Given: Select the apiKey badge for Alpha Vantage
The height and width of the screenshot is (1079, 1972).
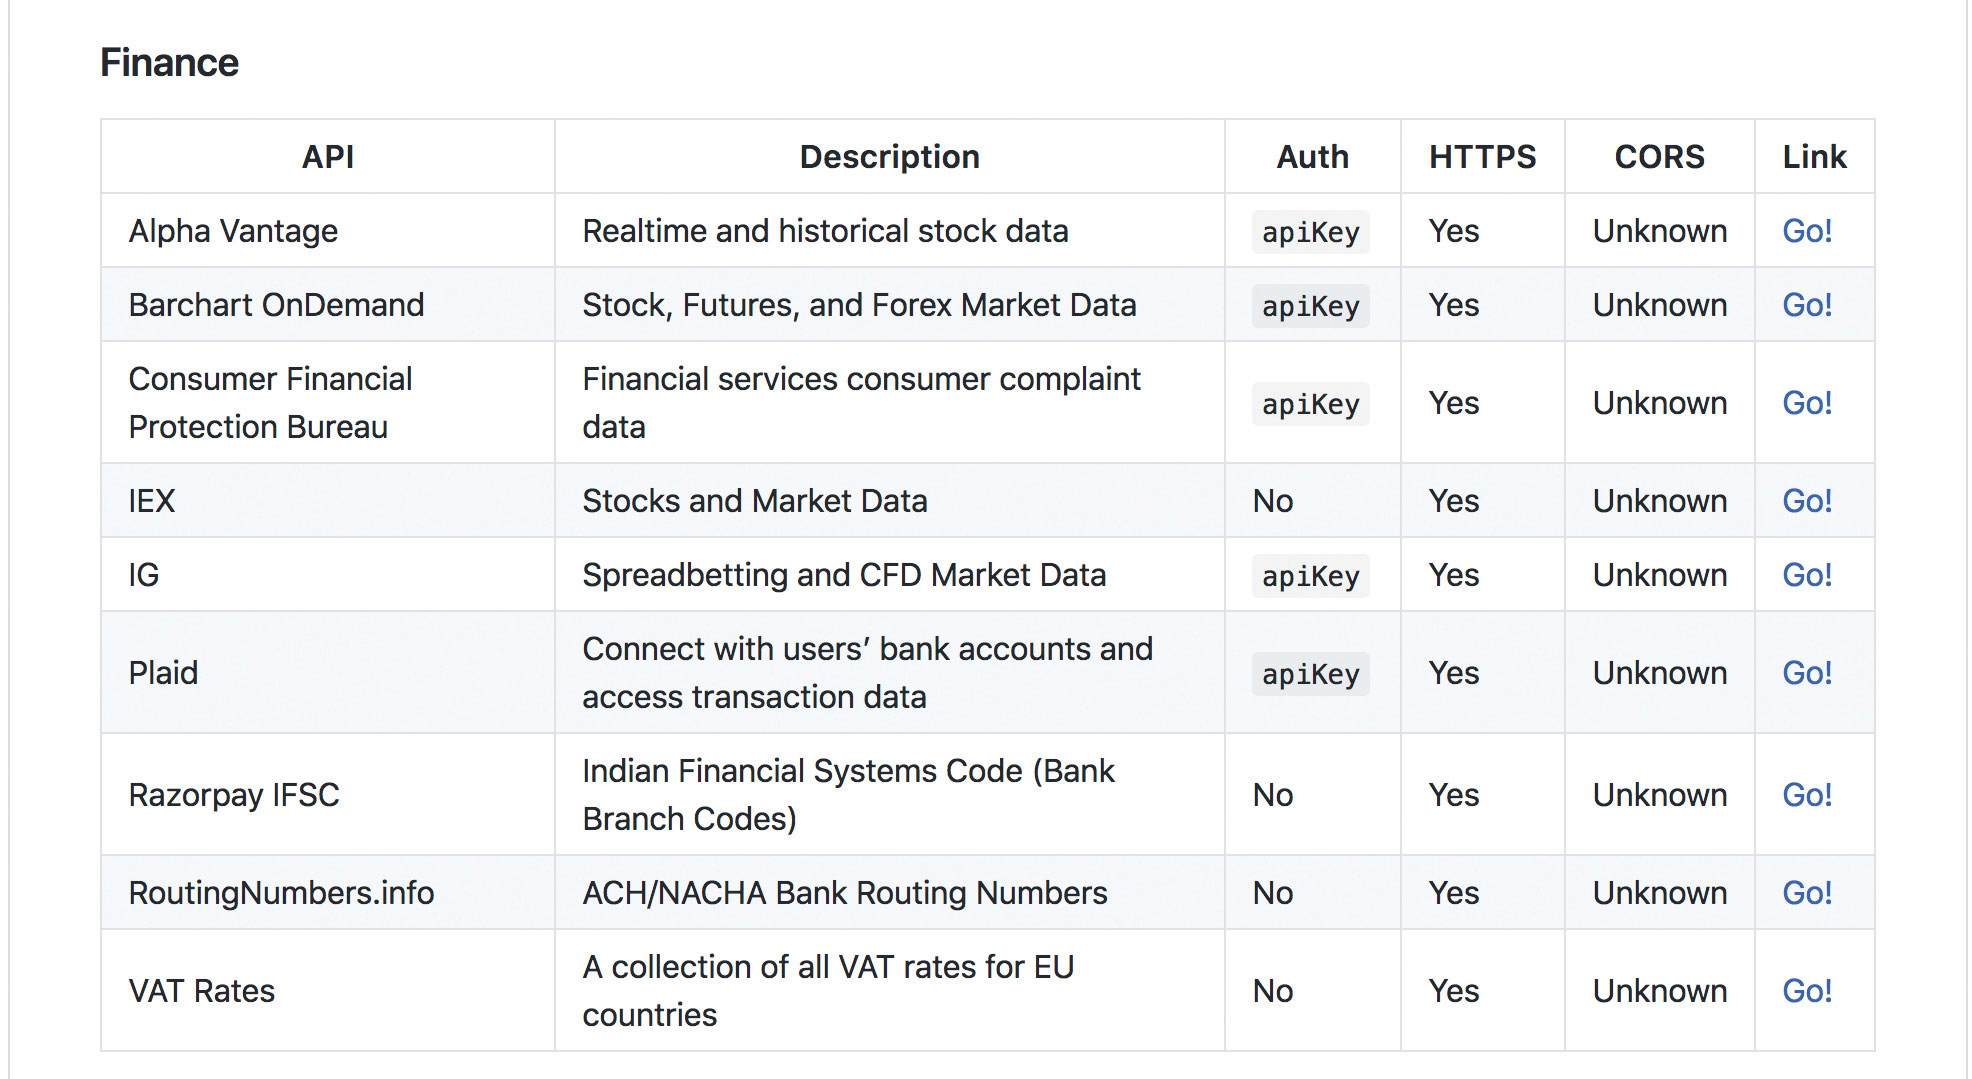Looking at the screenshot, I should pyautogui.click(x=1310, y=232).
